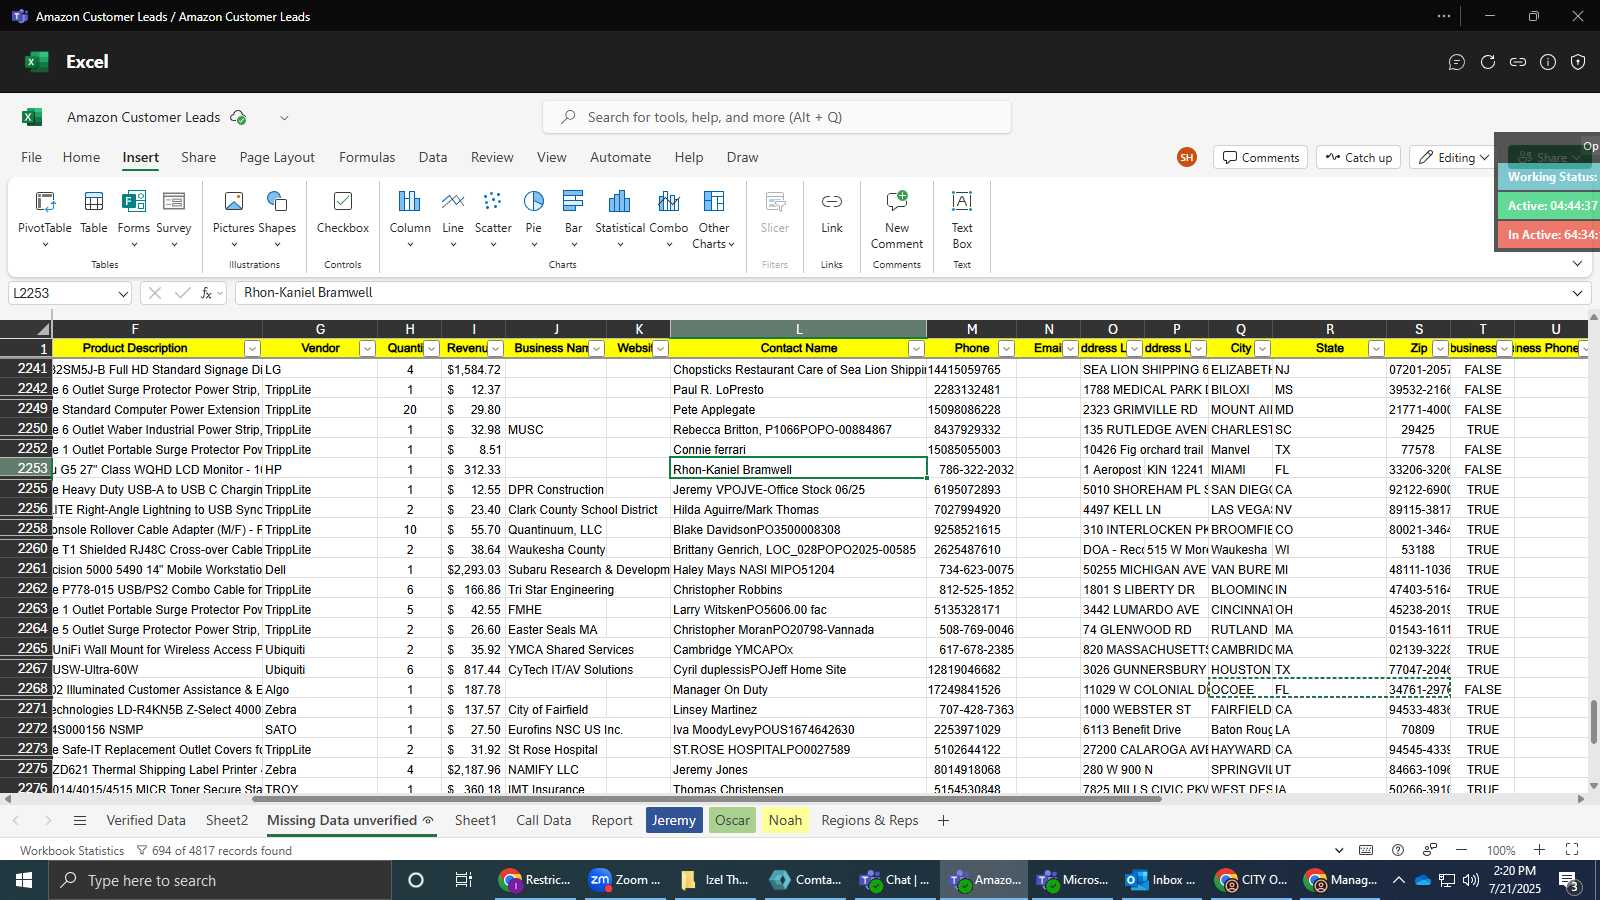Viewport: 1600px width, 900px height.
Task: Expand the Name Box dropdown
Action: pos(123,293)
